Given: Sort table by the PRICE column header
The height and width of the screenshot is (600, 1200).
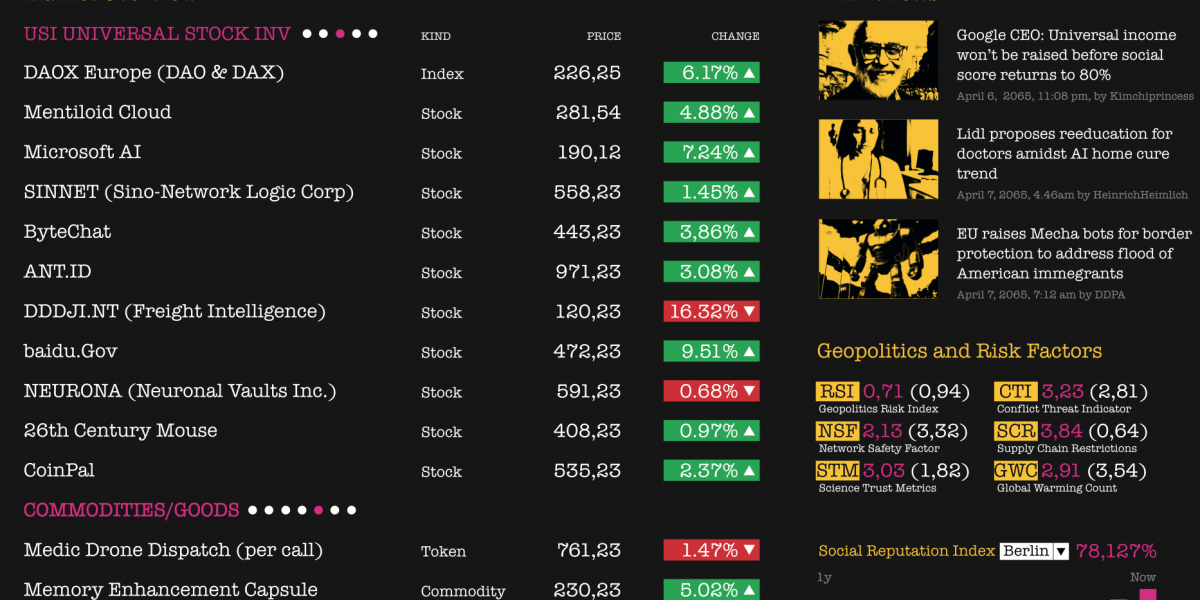Looking at the screenshot, I should pos(603,36).
